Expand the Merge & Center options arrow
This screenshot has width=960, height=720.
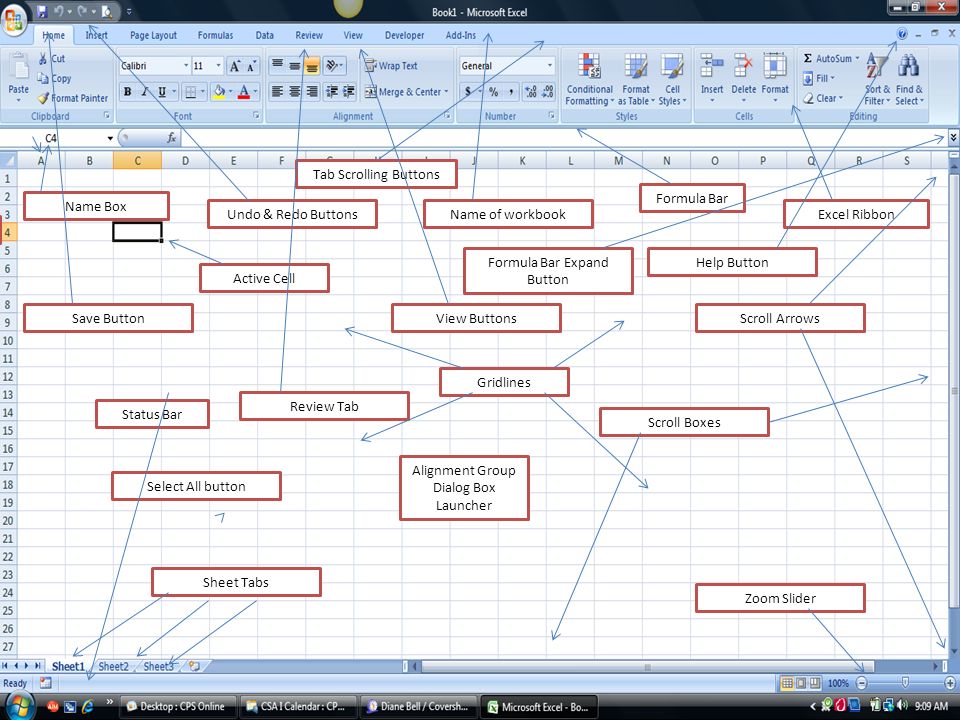coord(446,92)
